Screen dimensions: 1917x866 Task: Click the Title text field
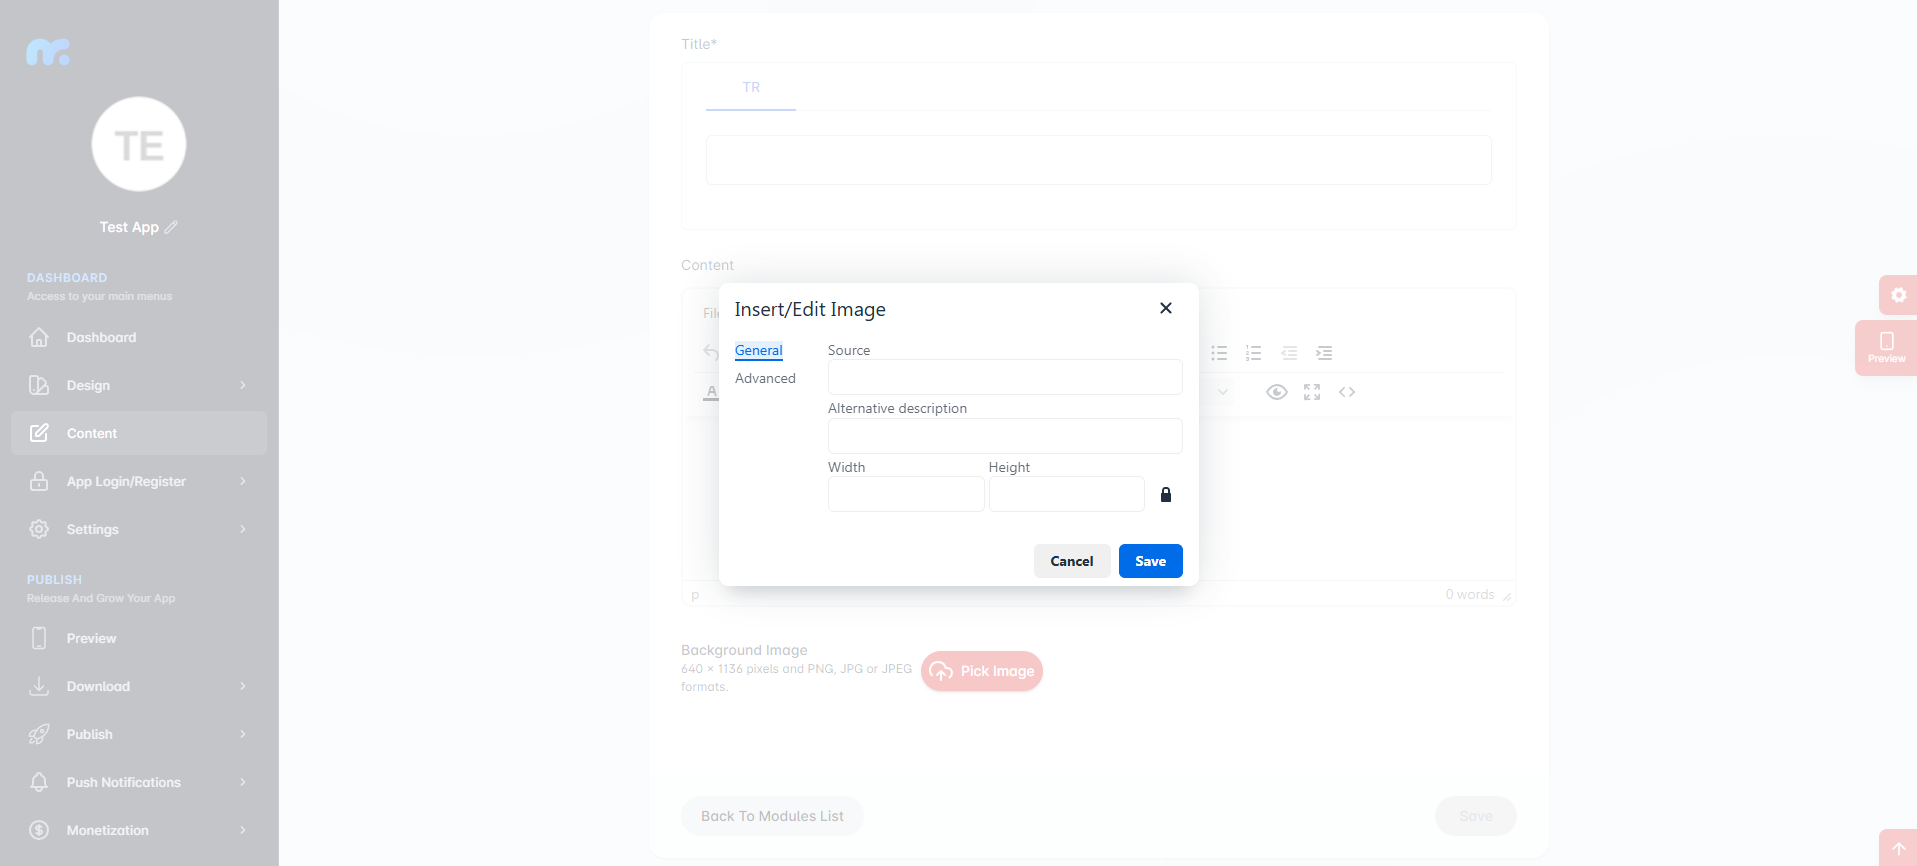[1098, 160]
